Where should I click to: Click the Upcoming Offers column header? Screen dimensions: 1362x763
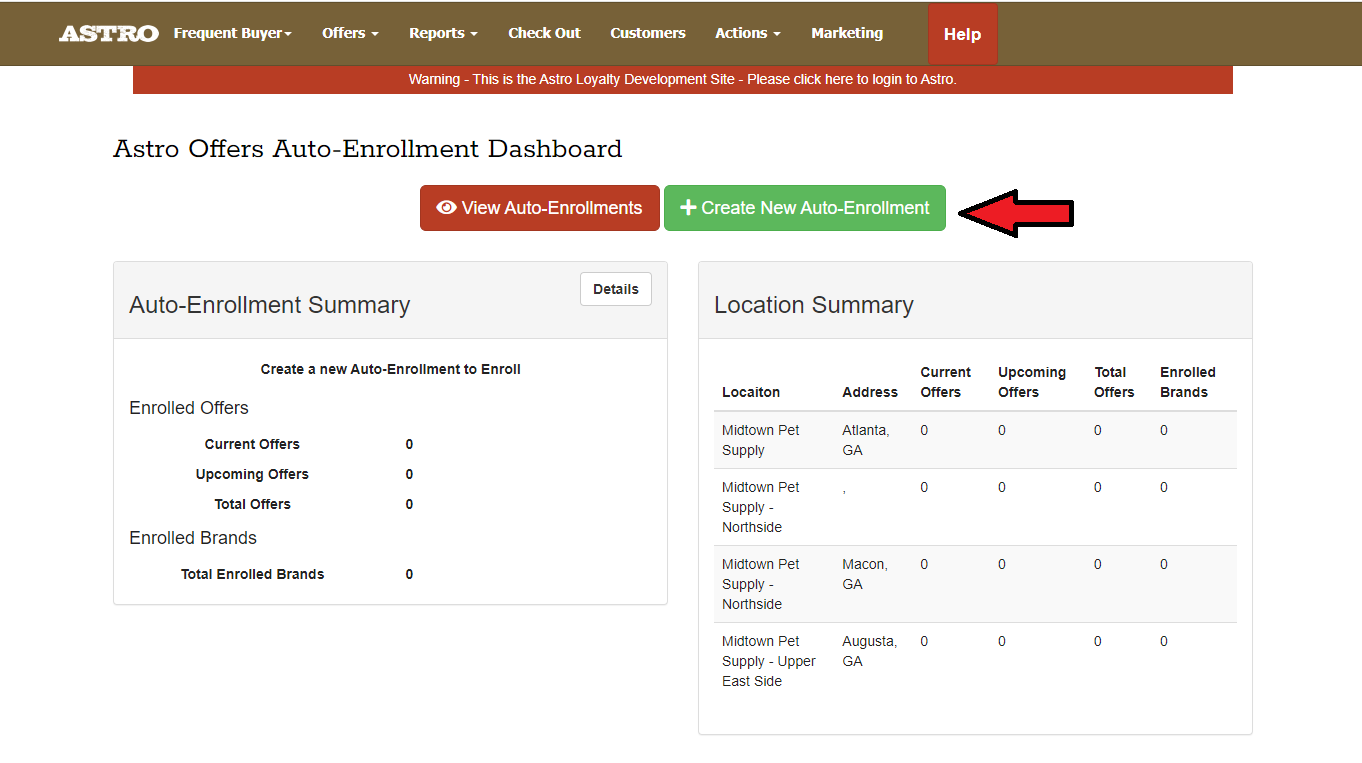pos(1031,382)
